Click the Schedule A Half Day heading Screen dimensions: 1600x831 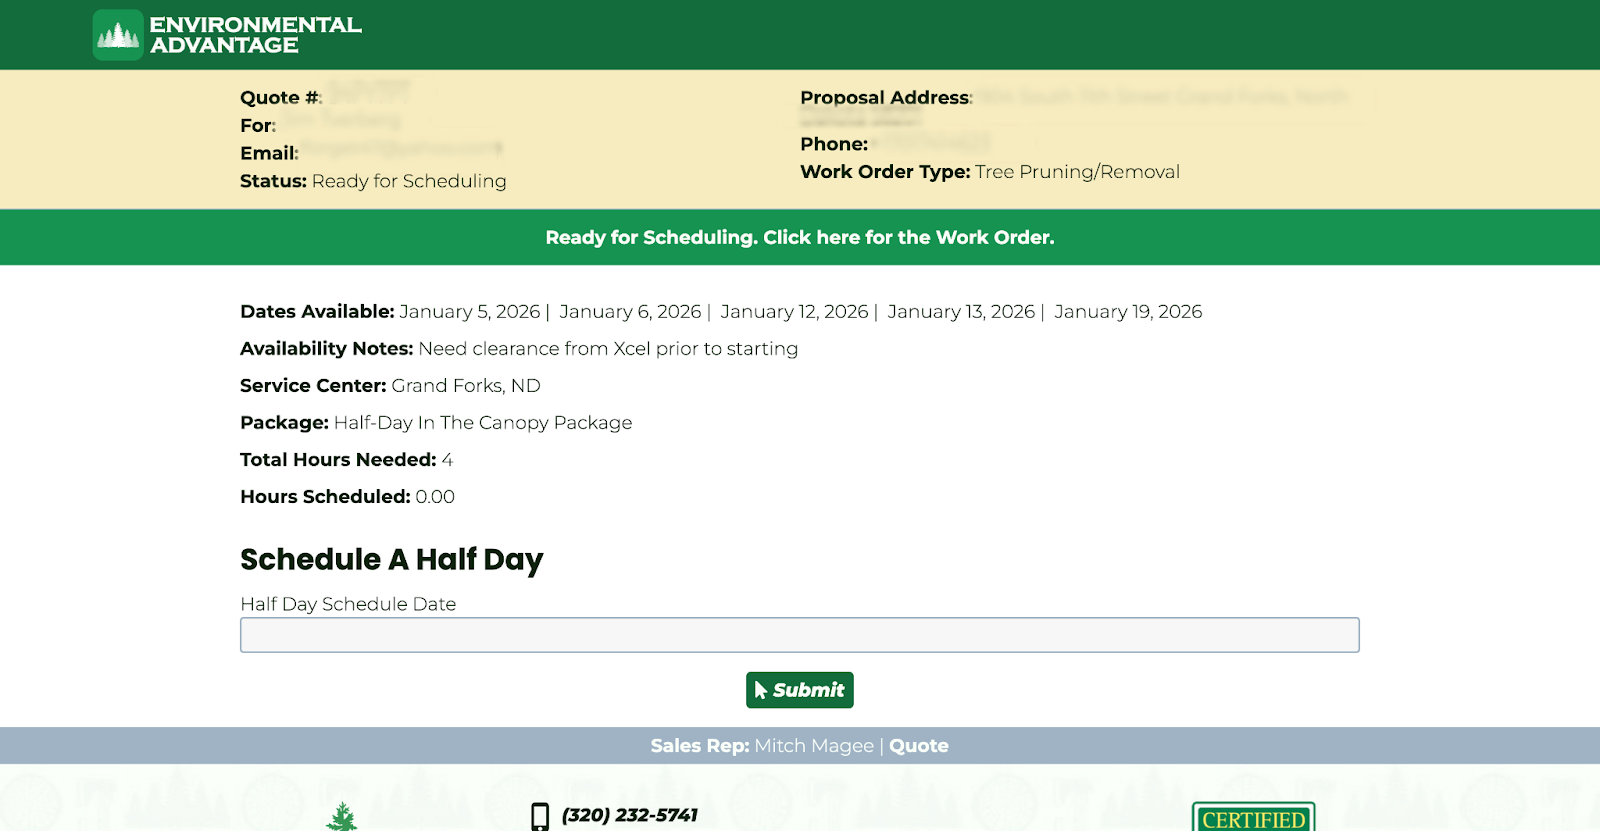pyautogui.click(x=391, y=560)
